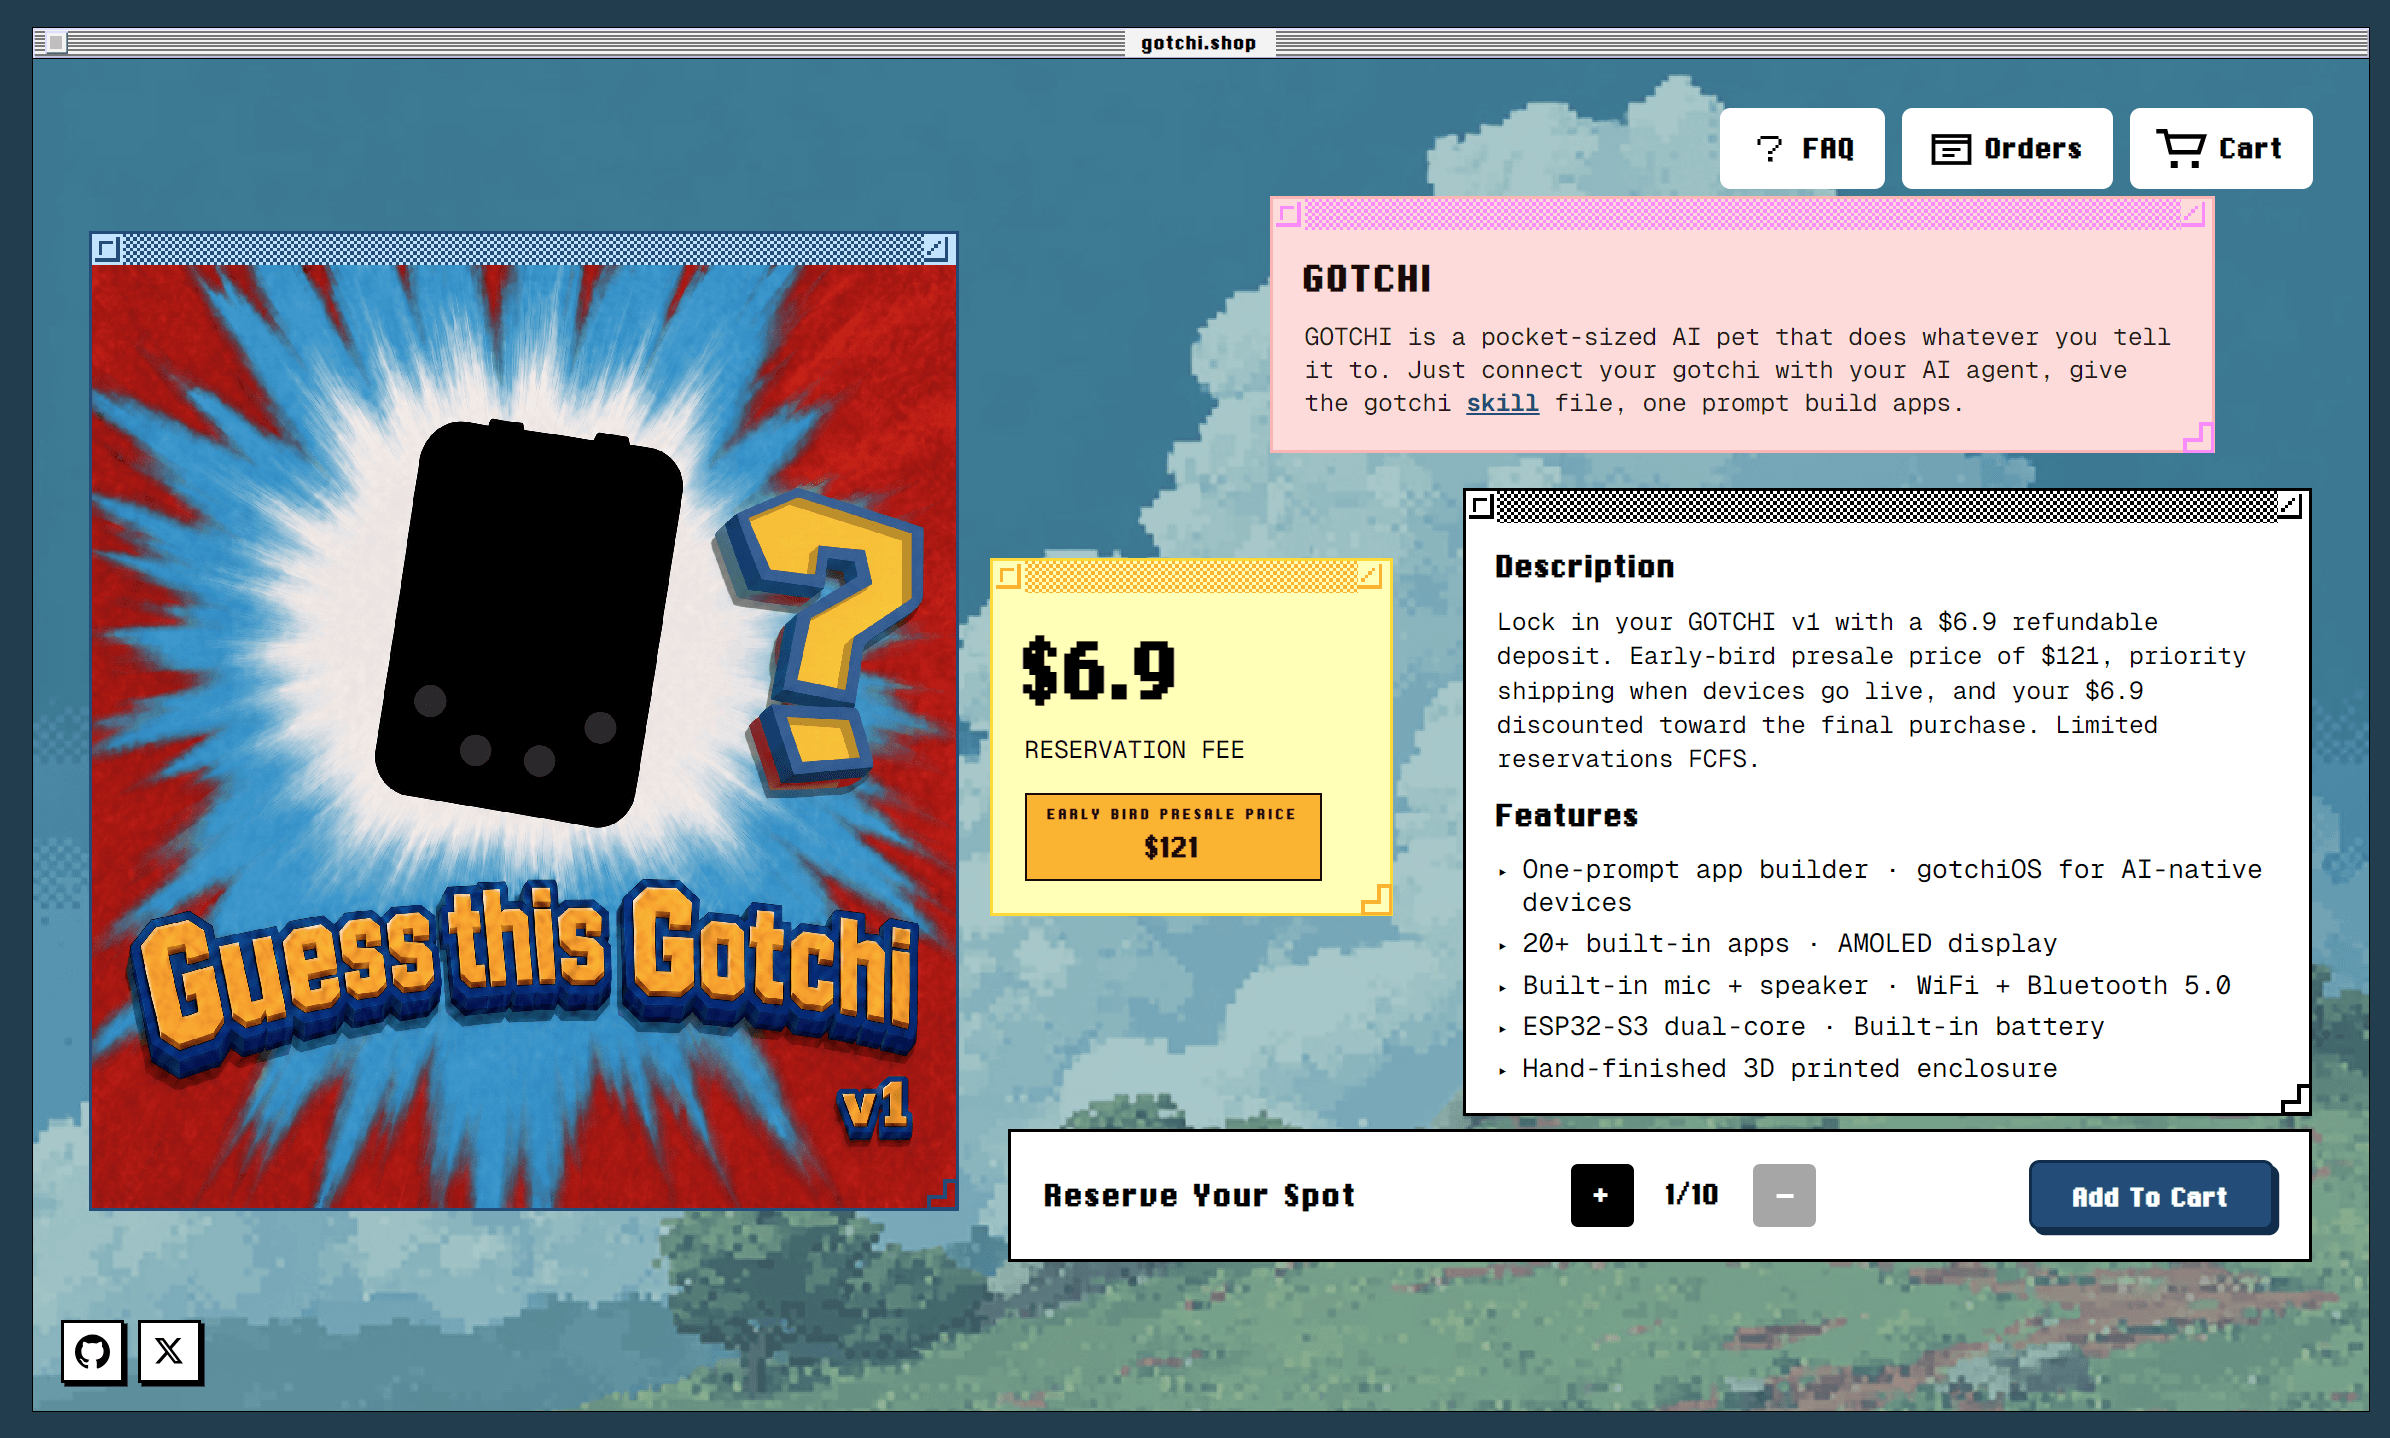Click resize corner of yellow price window
The width and height of the screenshot is (2390, 1438).
click(1376, 899)
